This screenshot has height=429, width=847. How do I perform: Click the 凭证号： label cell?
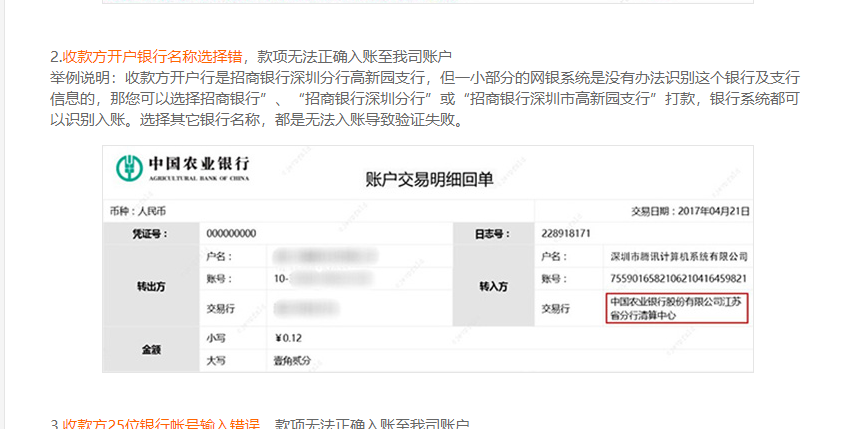pos(151,233)
